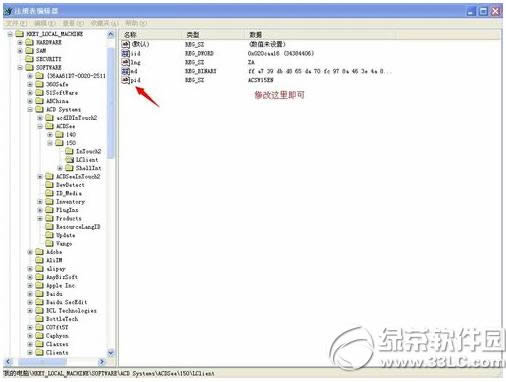Viewport: 506px width, 382px height.
Task: Collapse the HKEY_LOCAL_MACHINE tree node
Action: point(10,34)
